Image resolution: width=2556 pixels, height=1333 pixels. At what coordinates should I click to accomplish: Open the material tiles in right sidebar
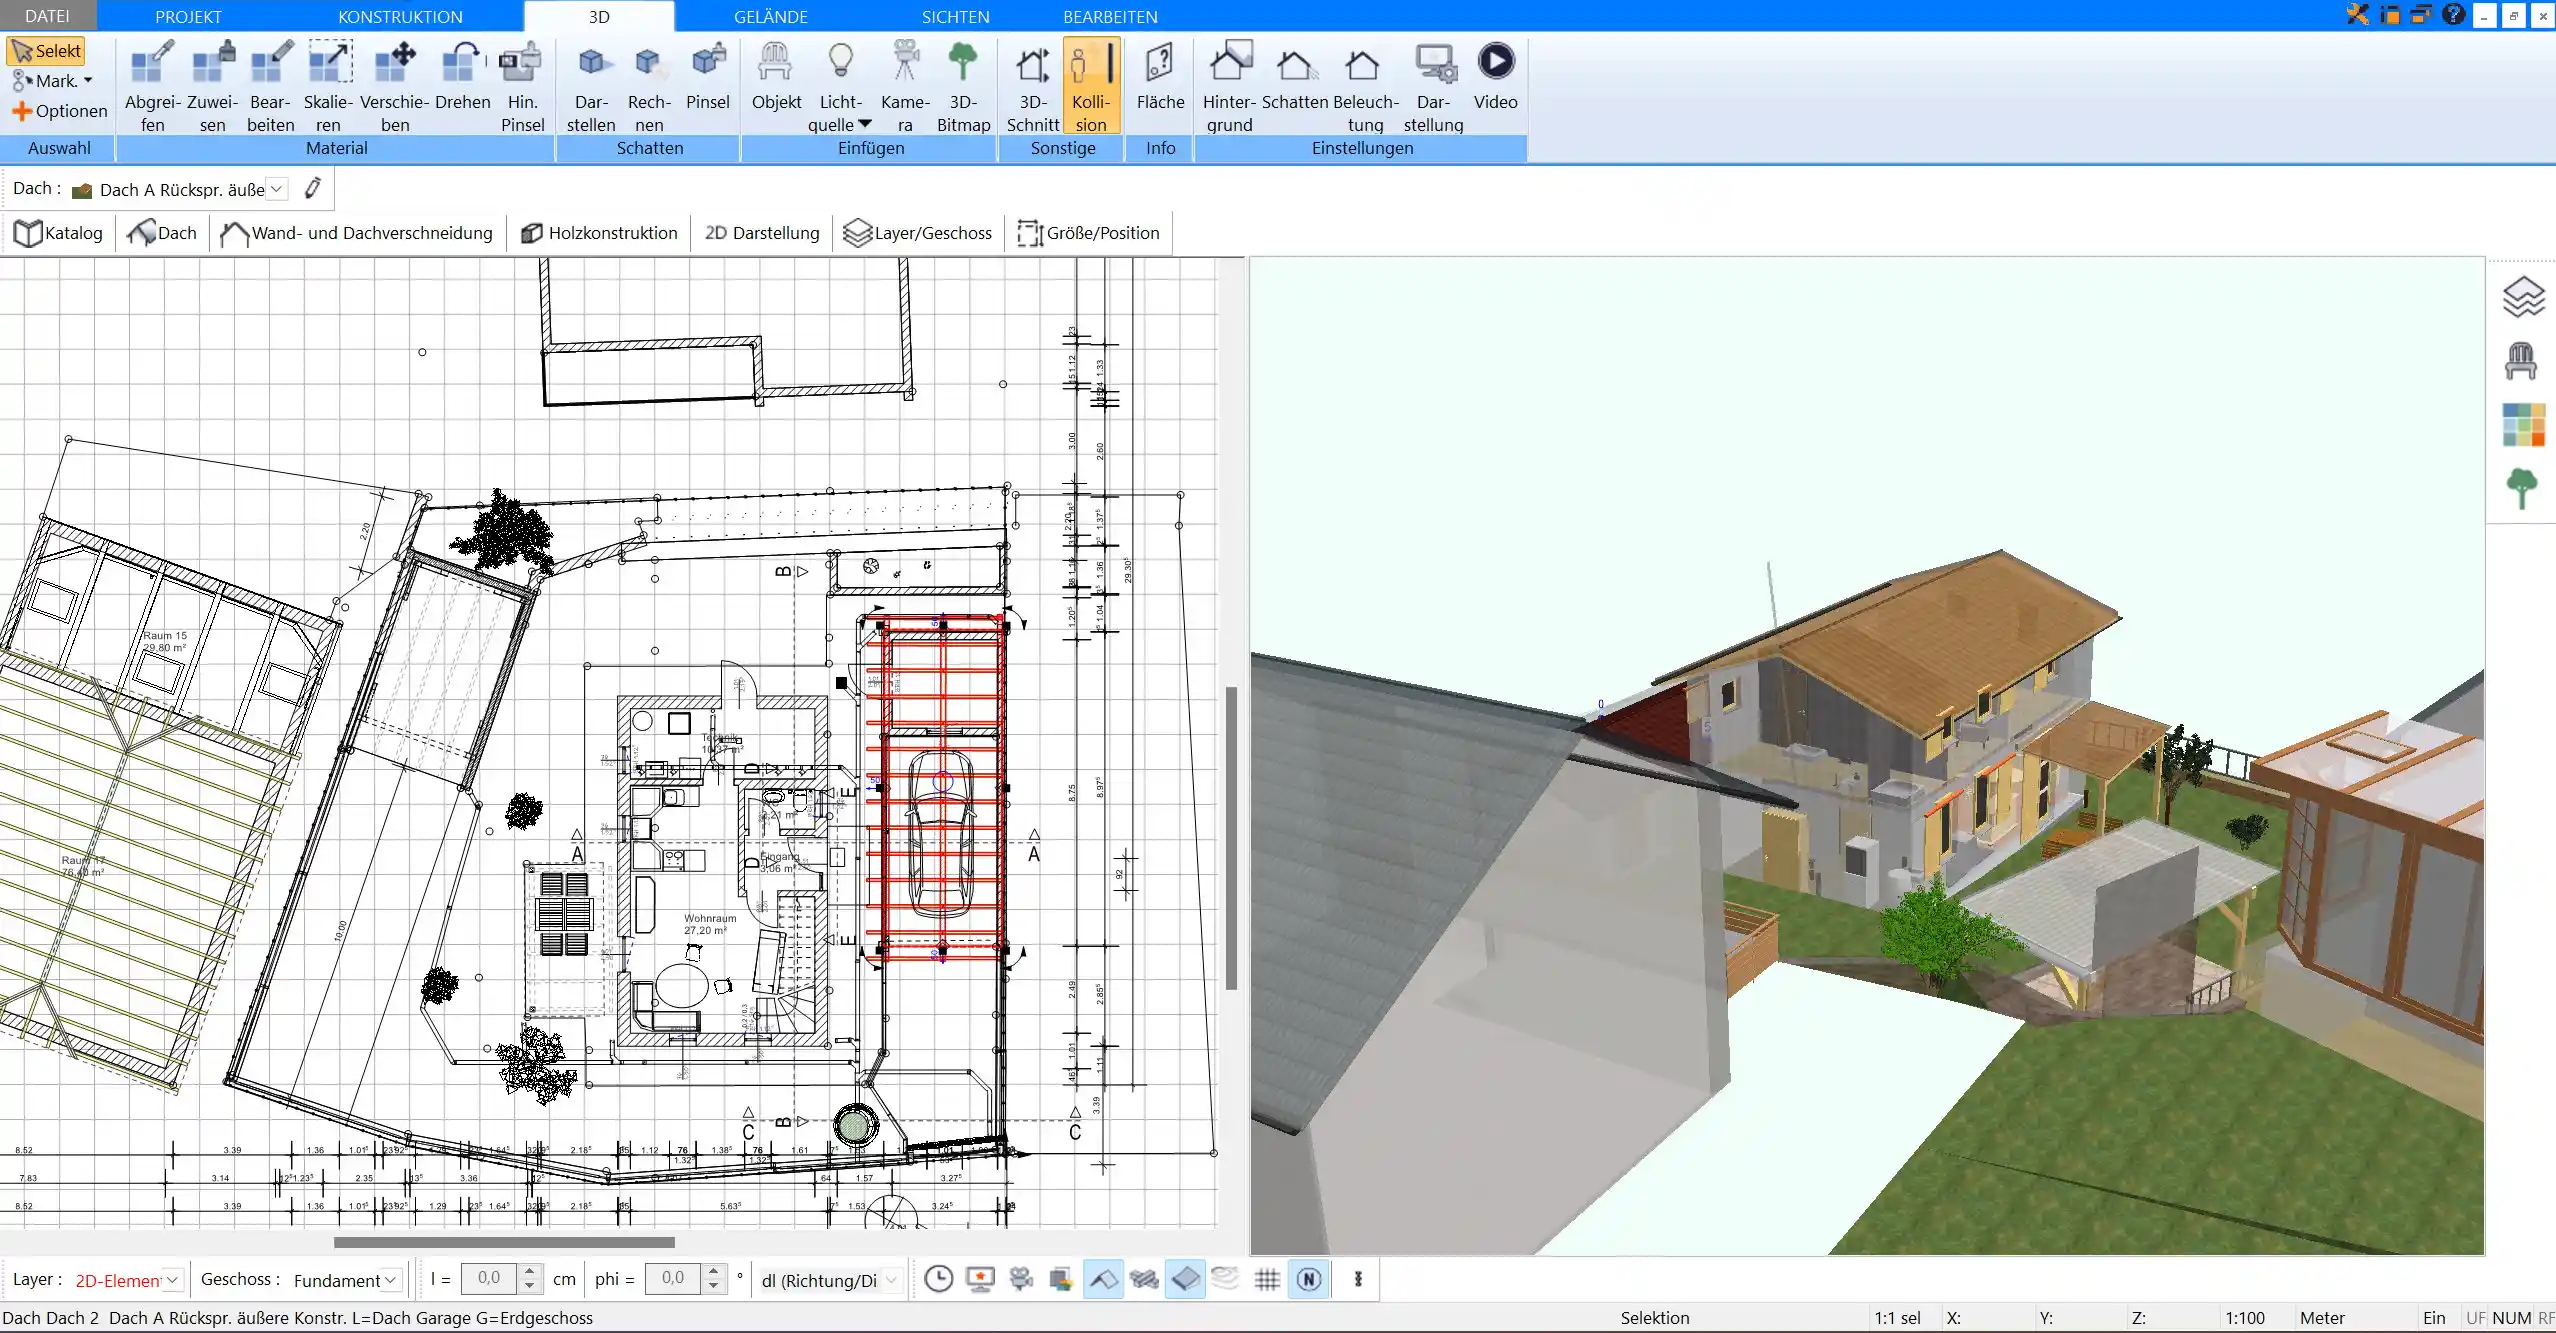(2523, 425)
